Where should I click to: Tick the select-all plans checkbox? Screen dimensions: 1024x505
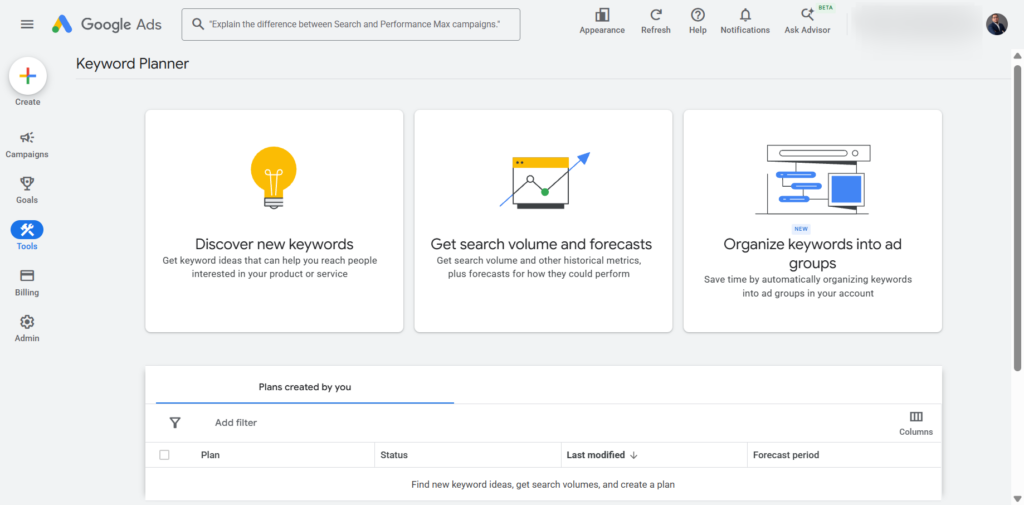pyautogui.click(x=164, y=455)
